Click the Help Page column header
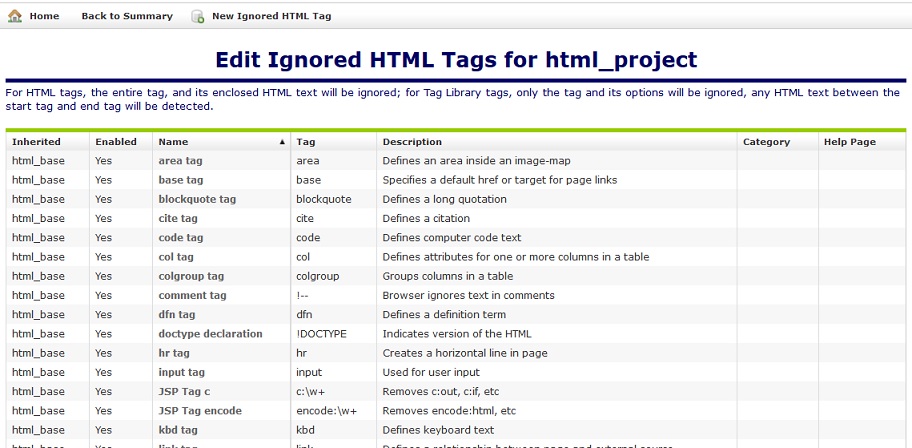912x448 pixels. click(x=849, y=142)
